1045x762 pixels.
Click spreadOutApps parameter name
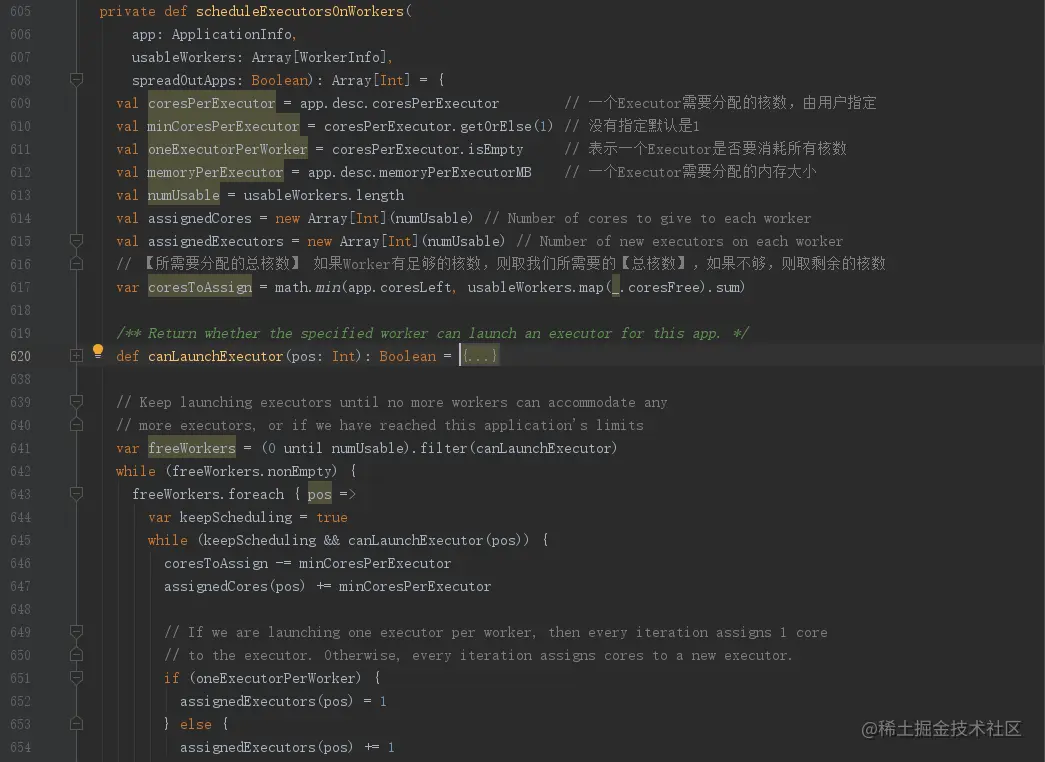pos(183,80)
